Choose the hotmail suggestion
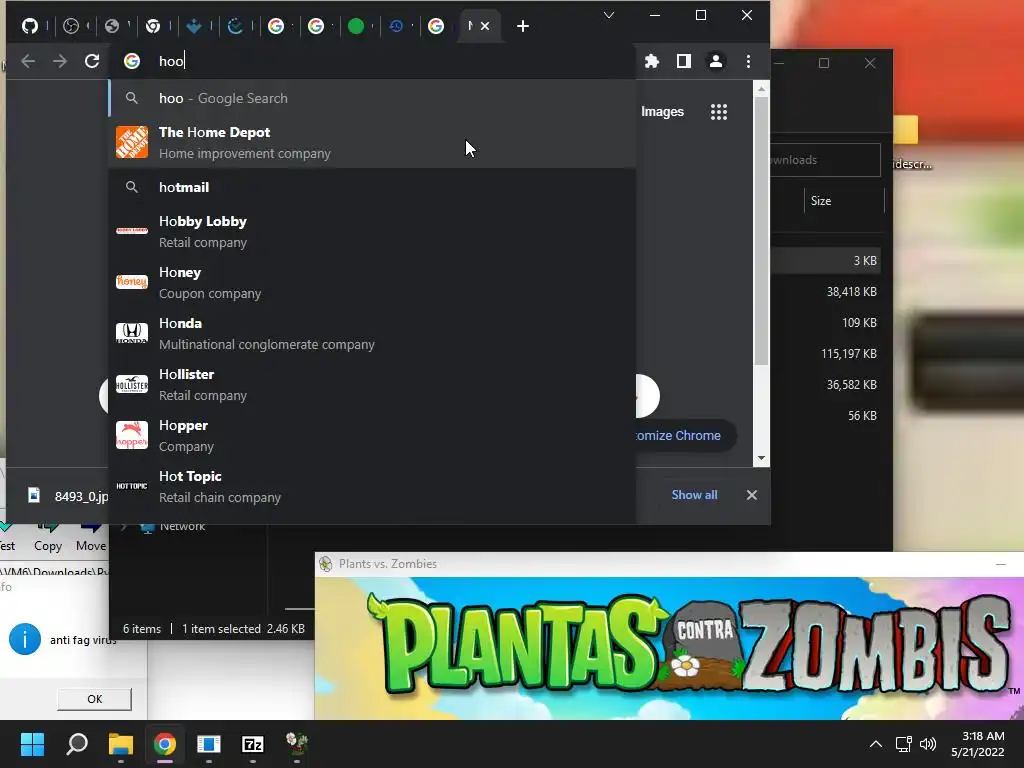 click(372, 187)
